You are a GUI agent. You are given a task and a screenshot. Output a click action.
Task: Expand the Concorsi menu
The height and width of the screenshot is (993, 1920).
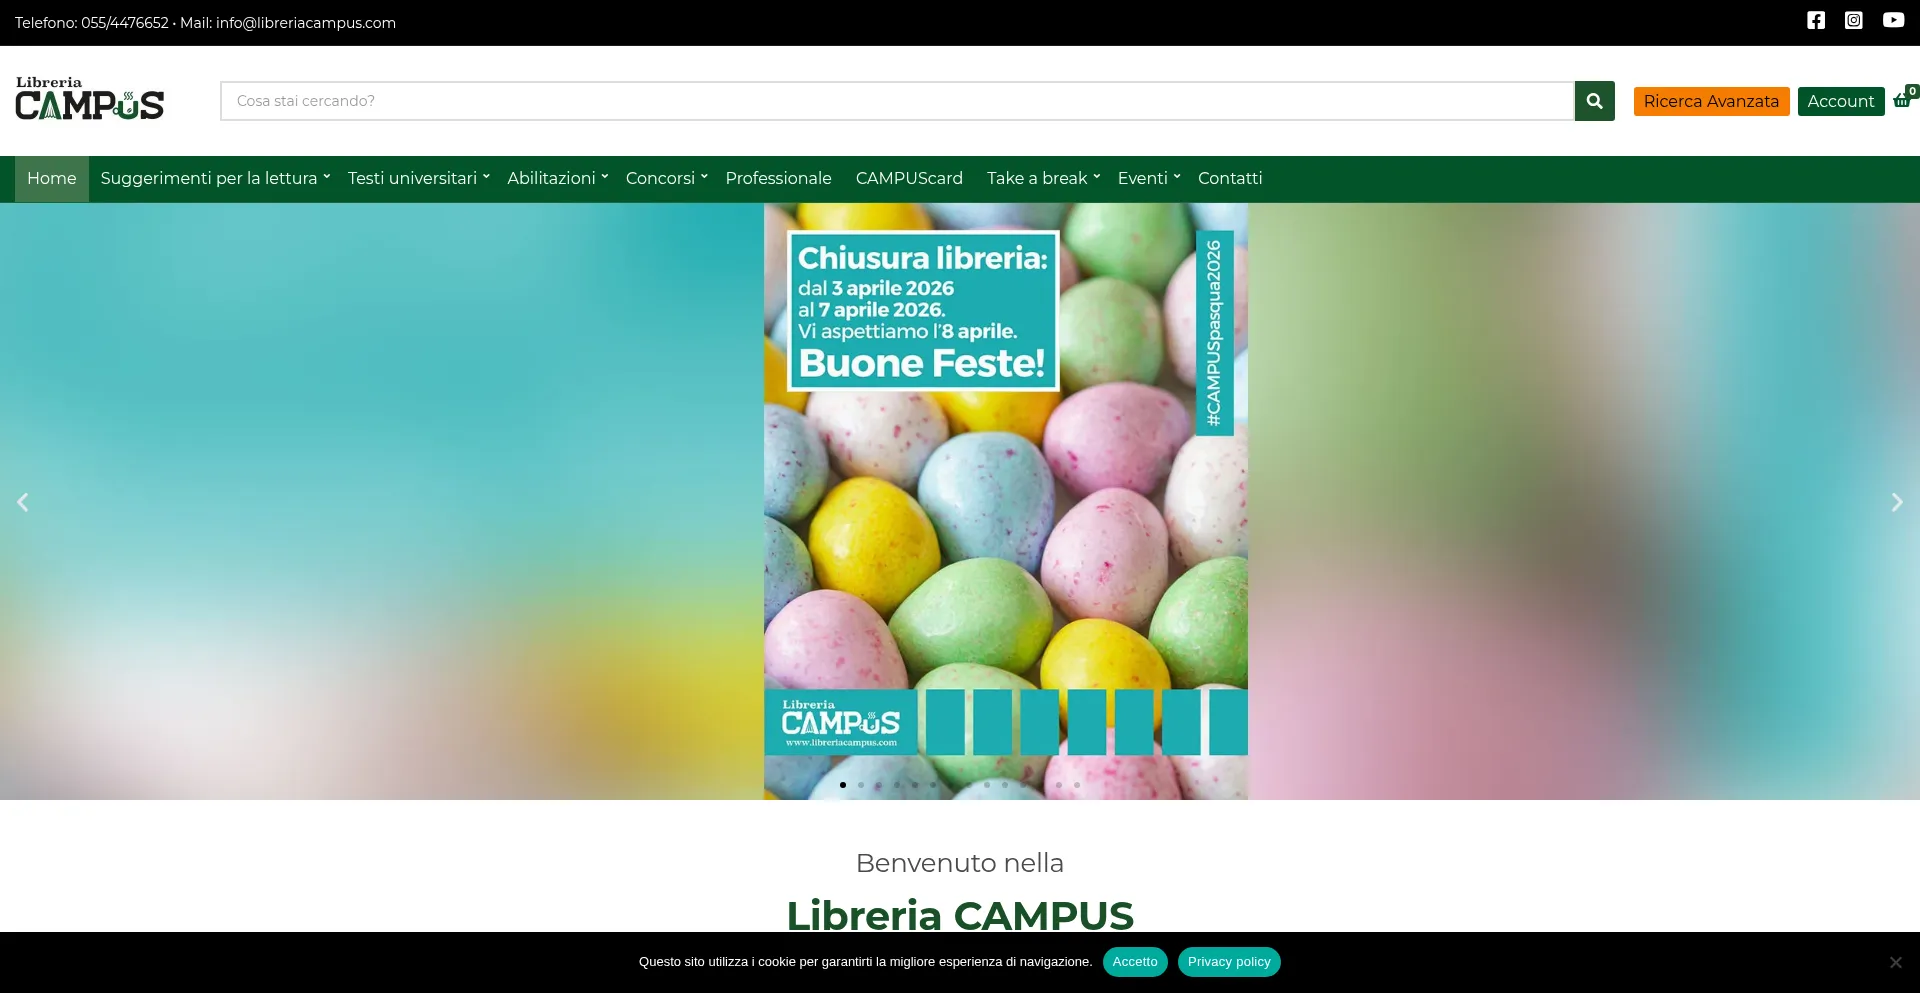(x=666, y=178)
